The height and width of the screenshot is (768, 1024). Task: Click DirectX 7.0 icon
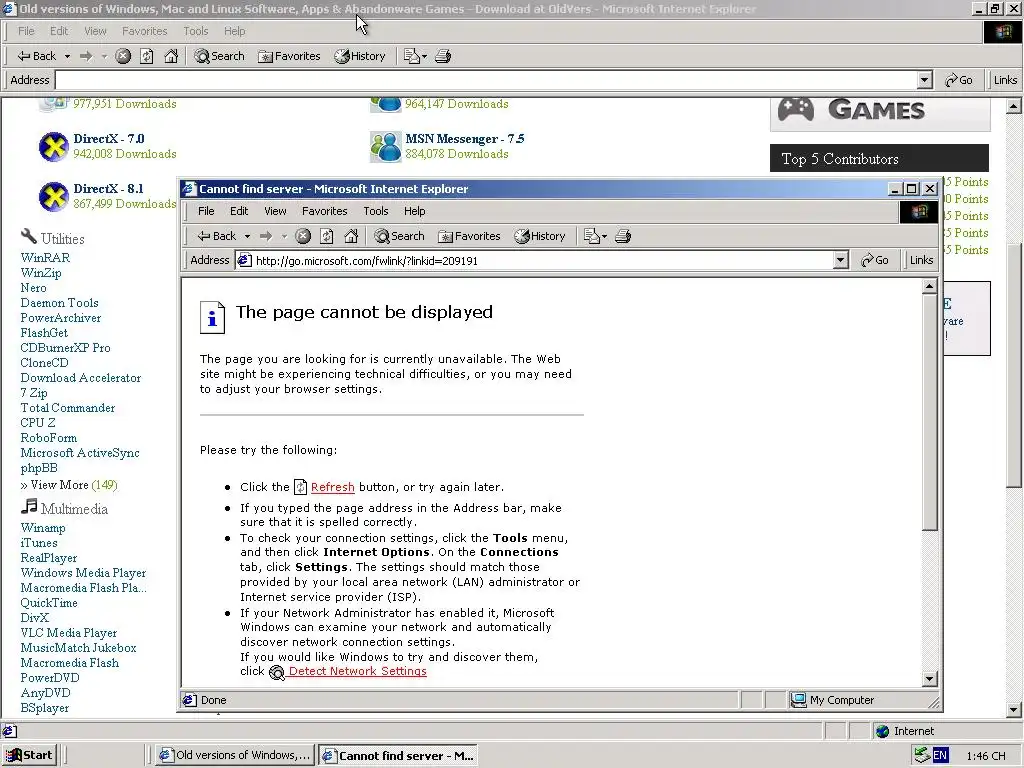tap(54, 146)
